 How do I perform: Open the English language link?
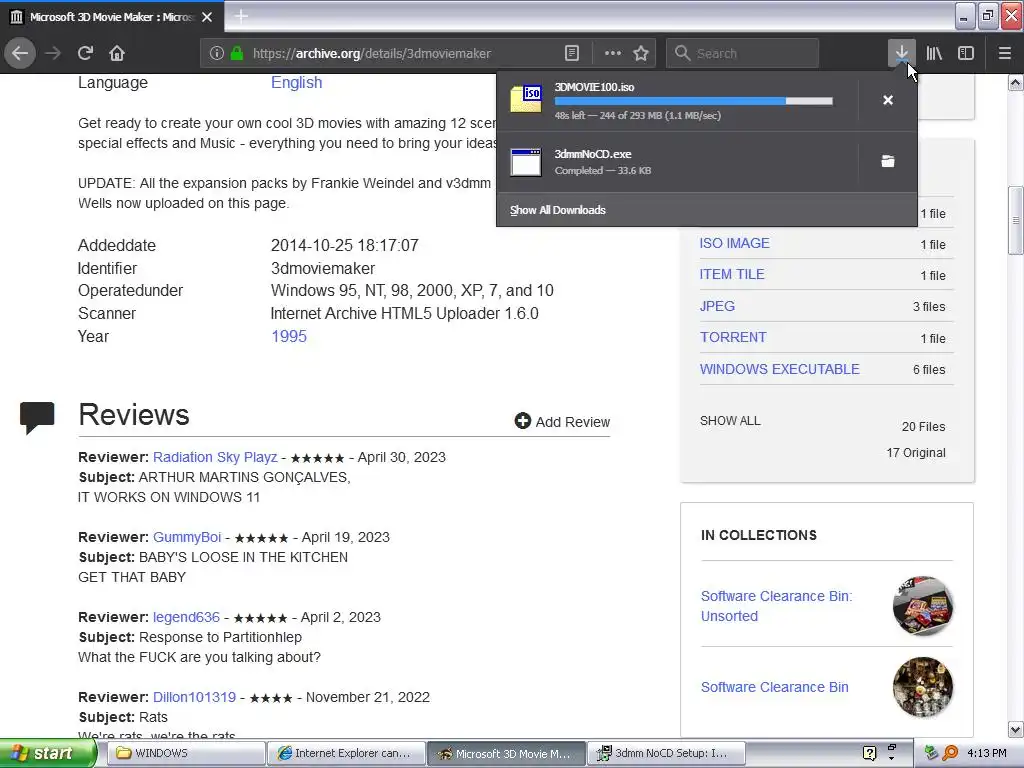pos(296,82)
